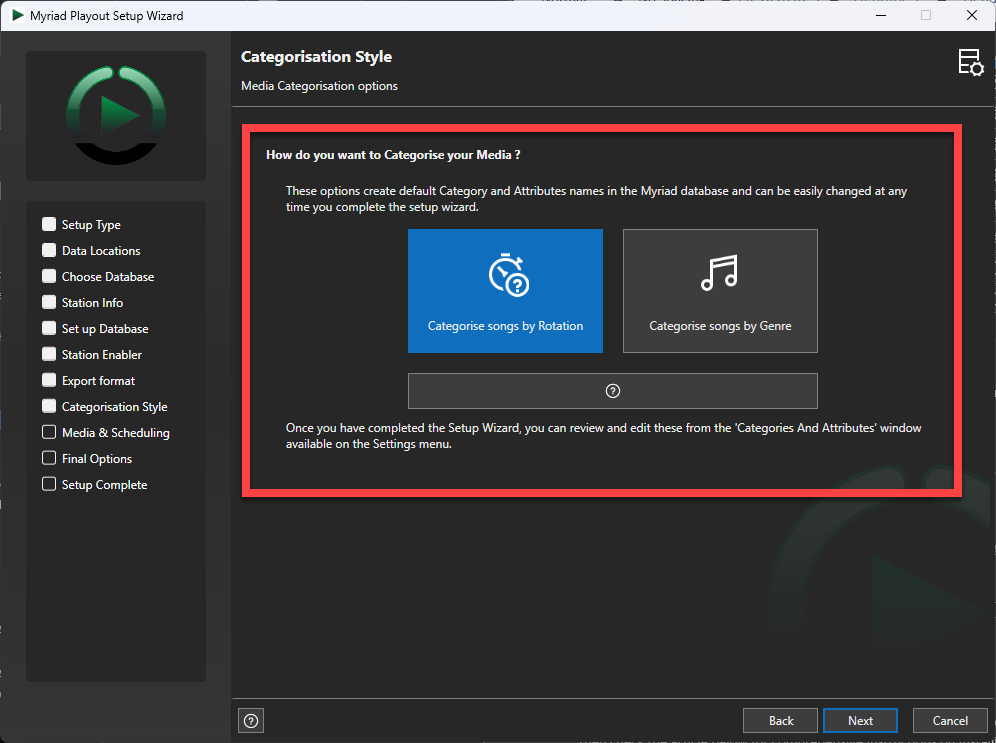Toggle the Export format checkbox

click(x=49, y=380)
